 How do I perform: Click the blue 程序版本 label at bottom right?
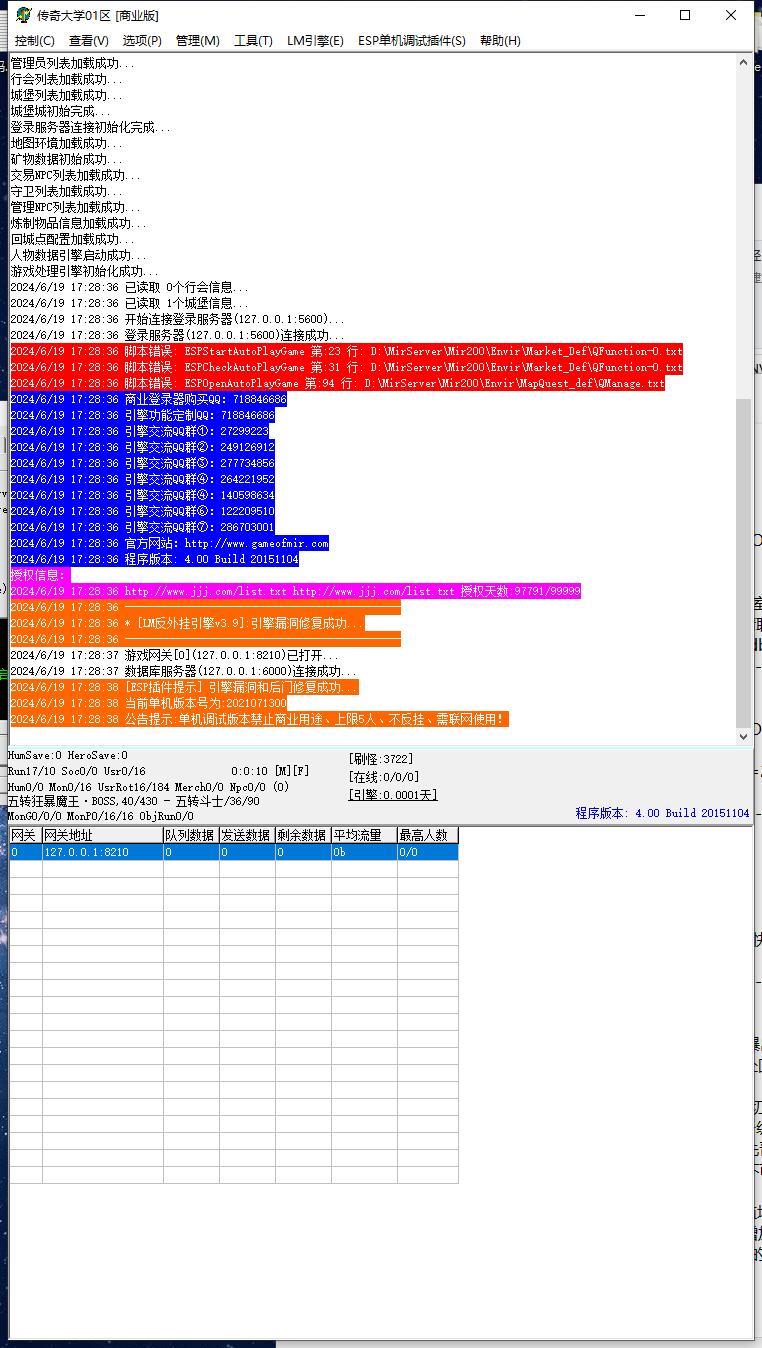point(662,813)
